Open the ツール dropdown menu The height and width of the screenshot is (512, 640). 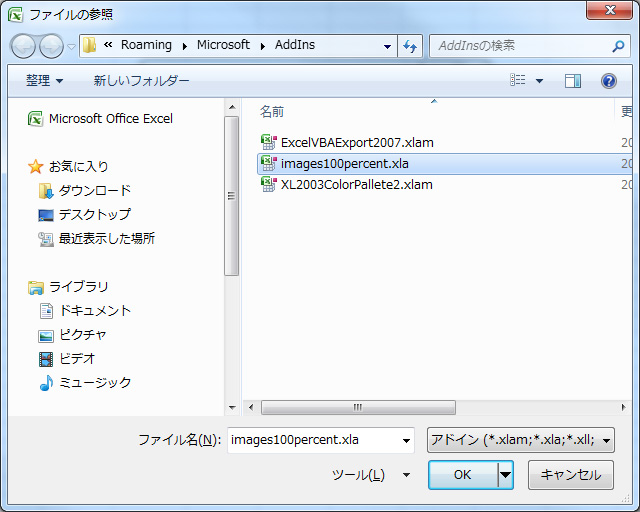(x=371, y=475)
